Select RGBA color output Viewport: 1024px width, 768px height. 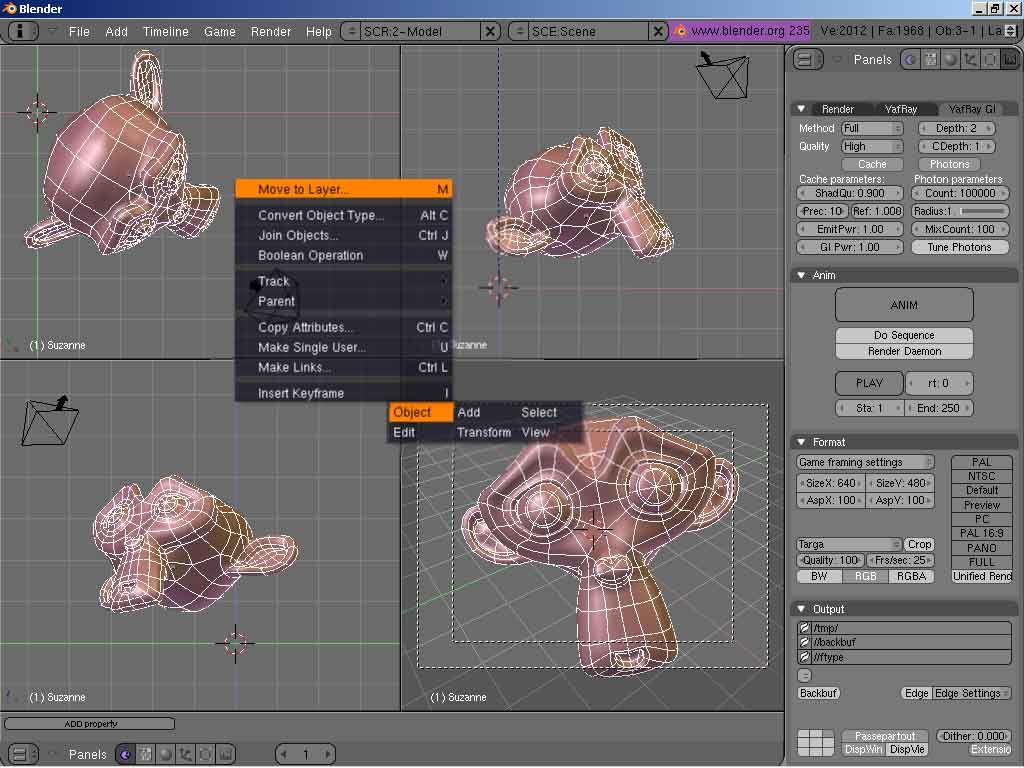pos(911,576)
